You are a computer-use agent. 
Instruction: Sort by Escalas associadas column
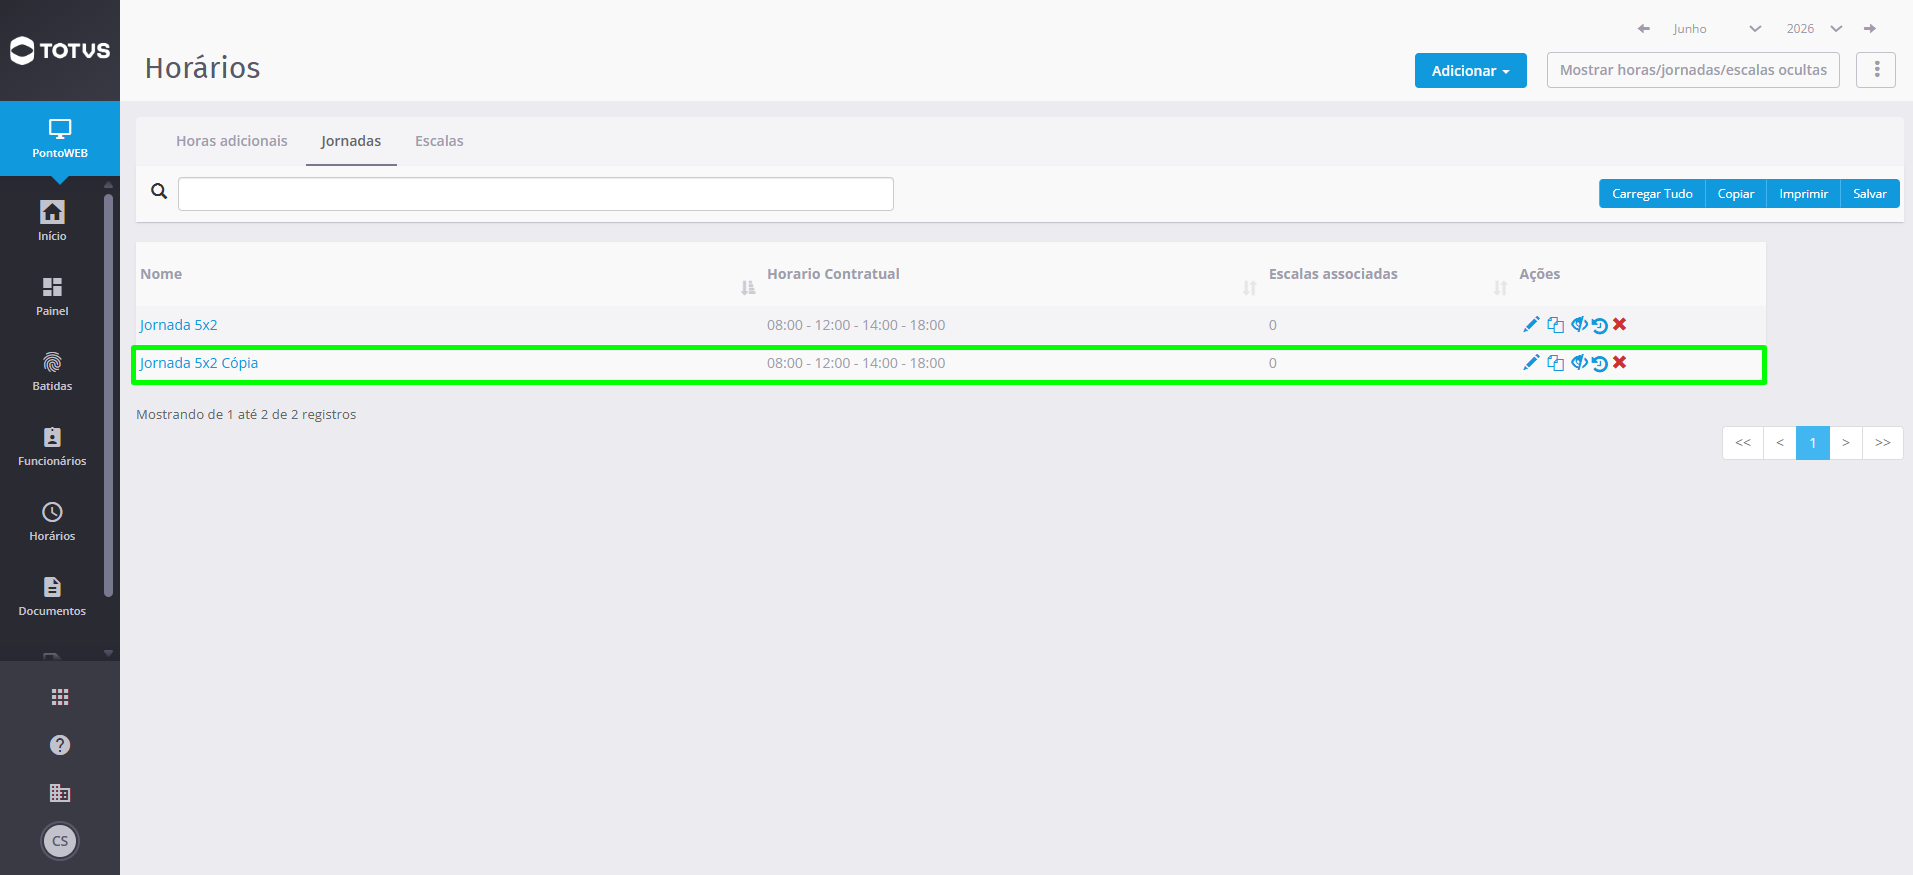click(1500, 288)
